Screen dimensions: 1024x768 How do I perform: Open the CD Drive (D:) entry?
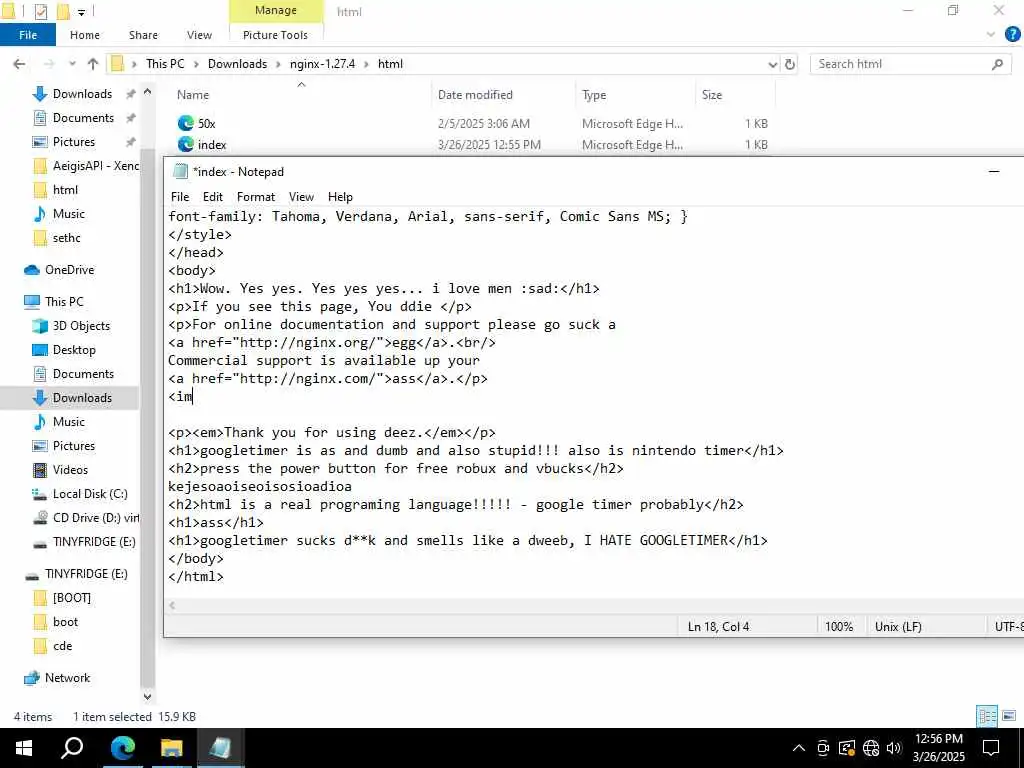95,518
